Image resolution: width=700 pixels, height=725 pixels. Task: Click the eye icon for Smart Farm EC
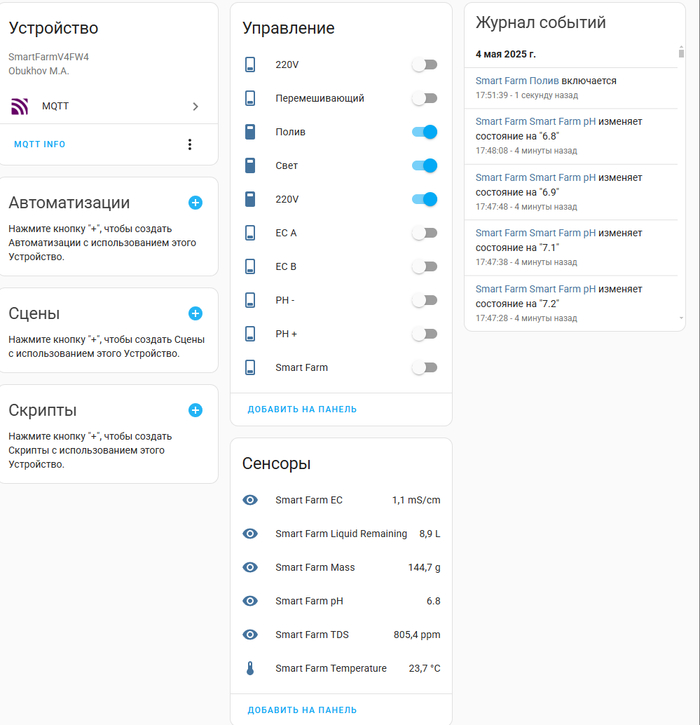coord(250,500)
